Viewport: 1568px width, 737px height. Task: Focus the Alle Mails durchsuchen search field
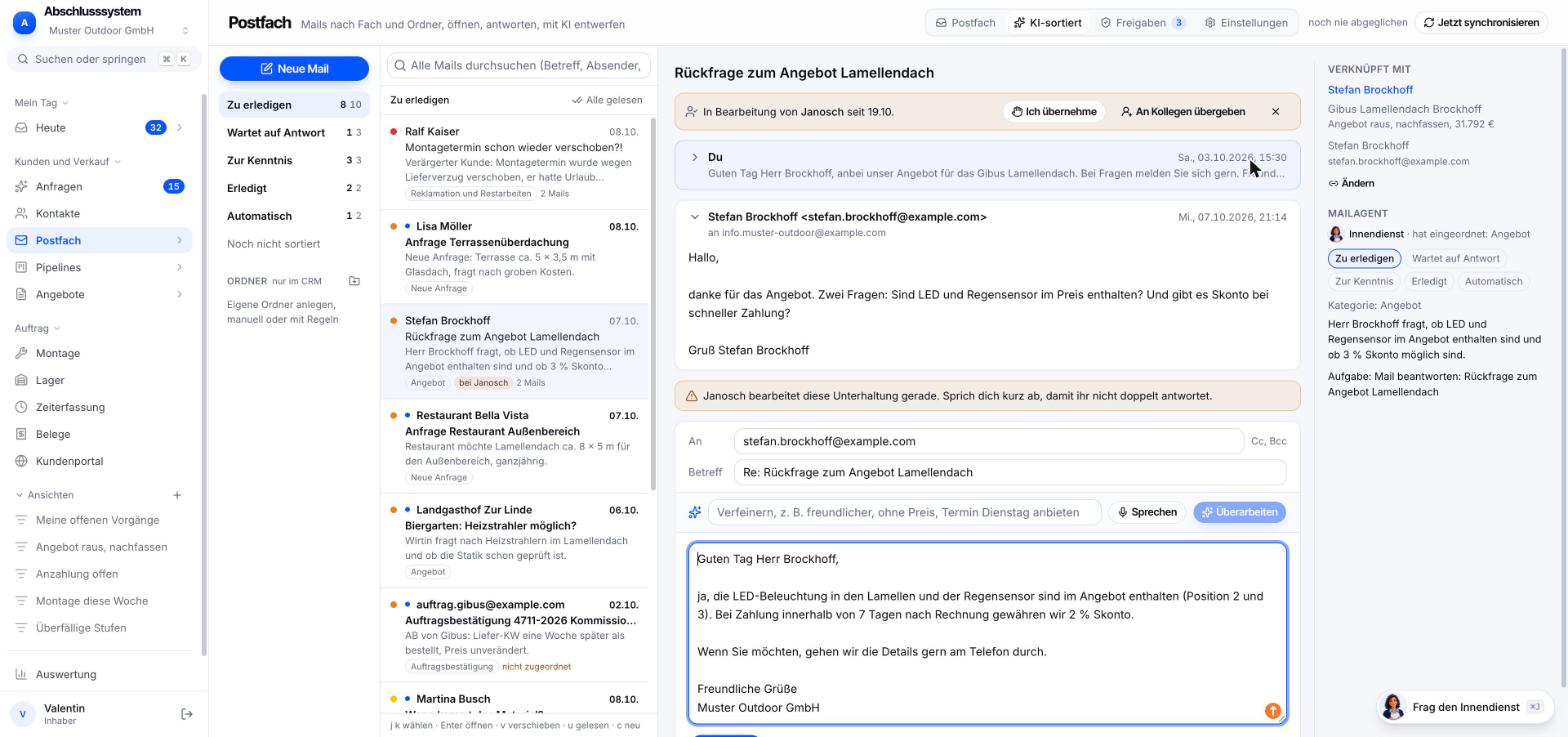(x=519, y=65)
